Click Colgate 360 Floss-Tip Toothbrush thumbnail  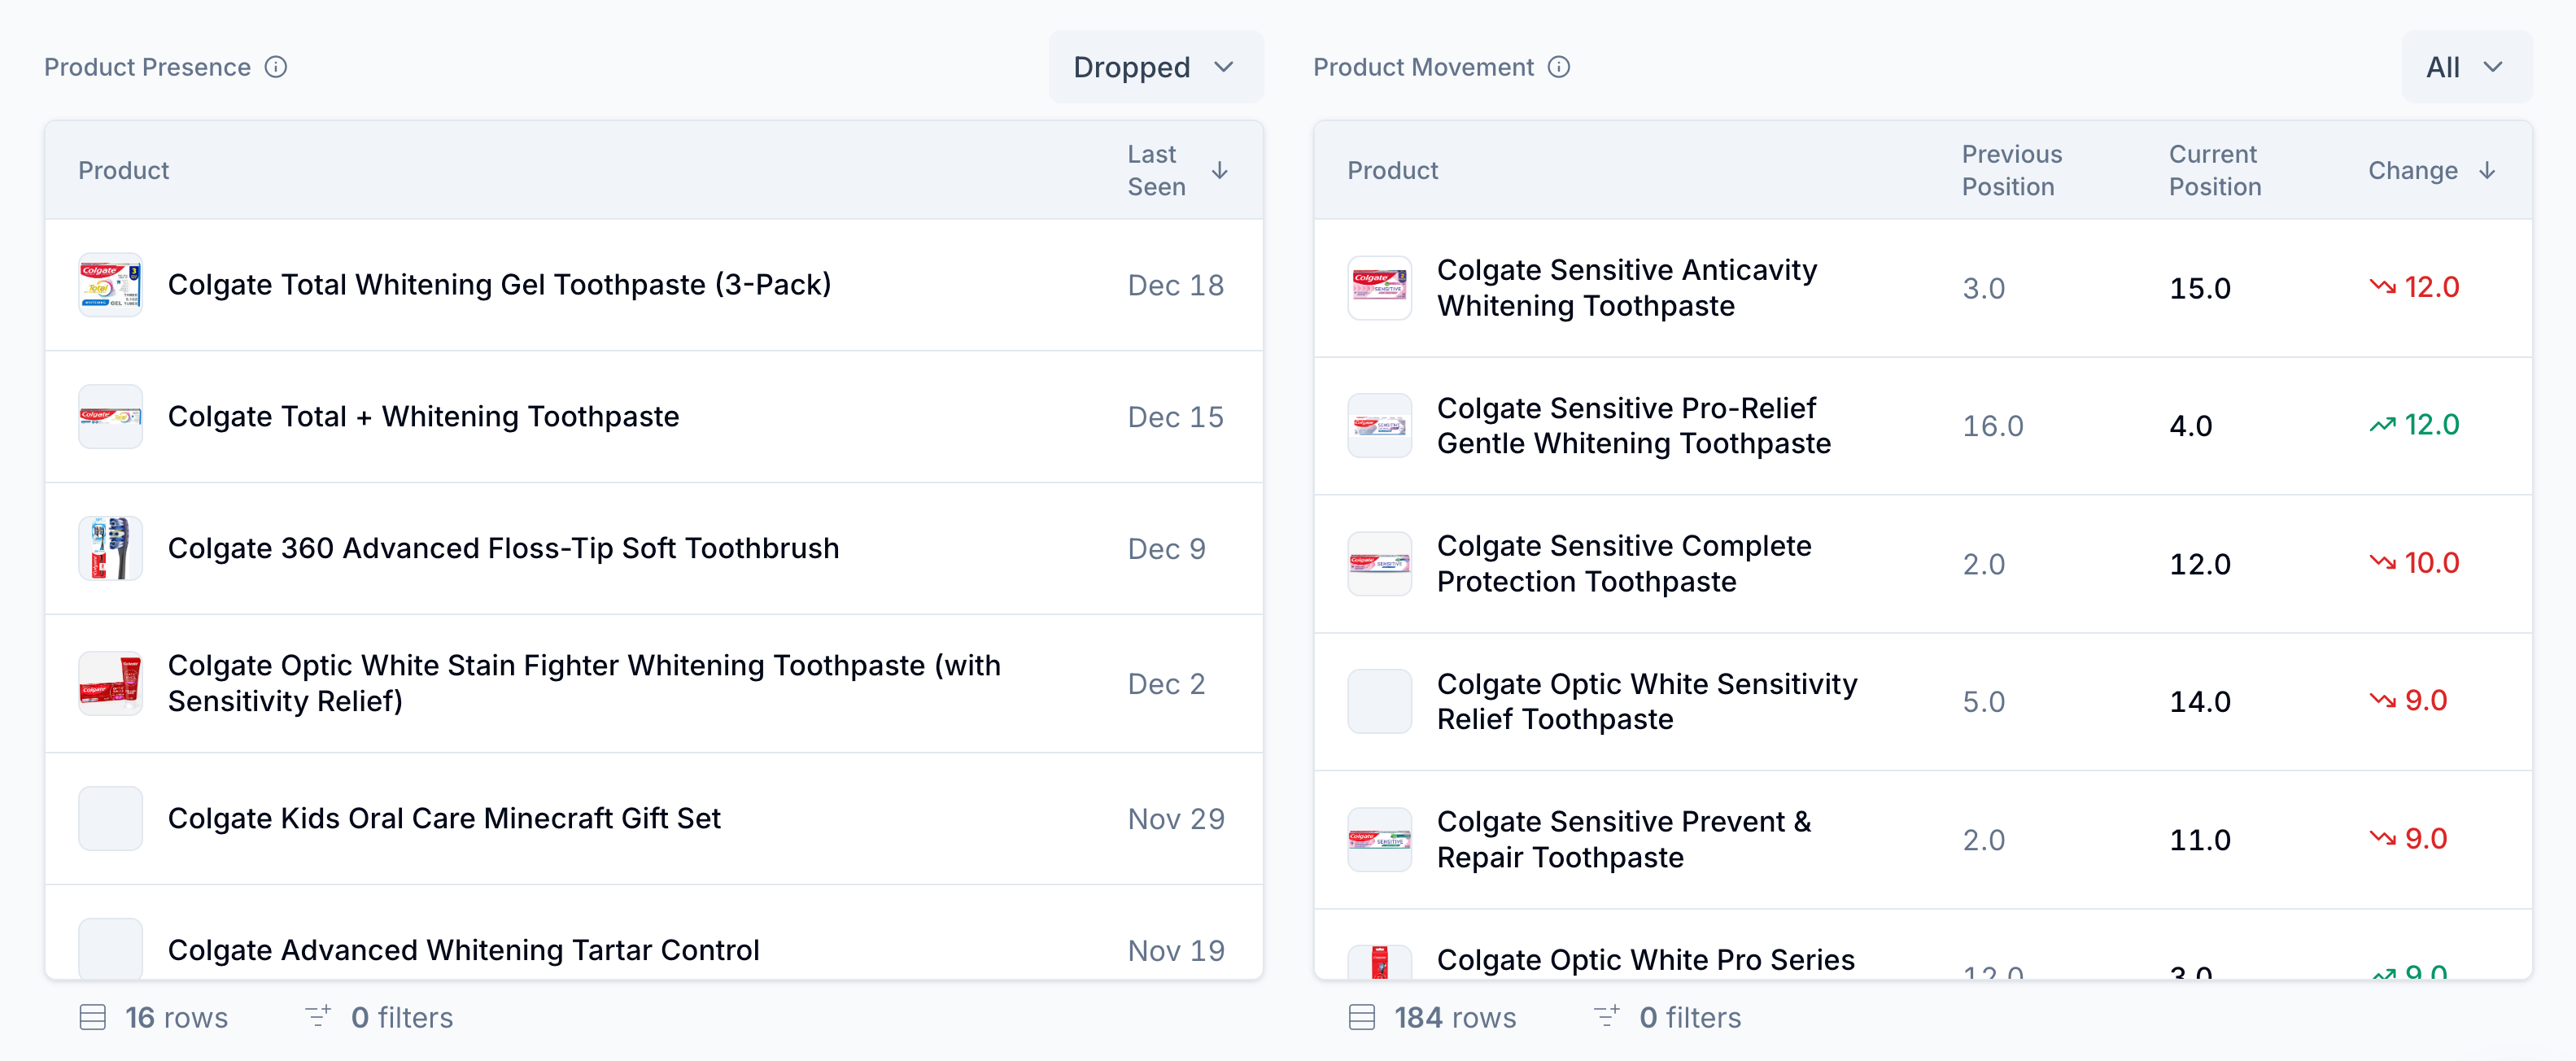click(110, 548)
